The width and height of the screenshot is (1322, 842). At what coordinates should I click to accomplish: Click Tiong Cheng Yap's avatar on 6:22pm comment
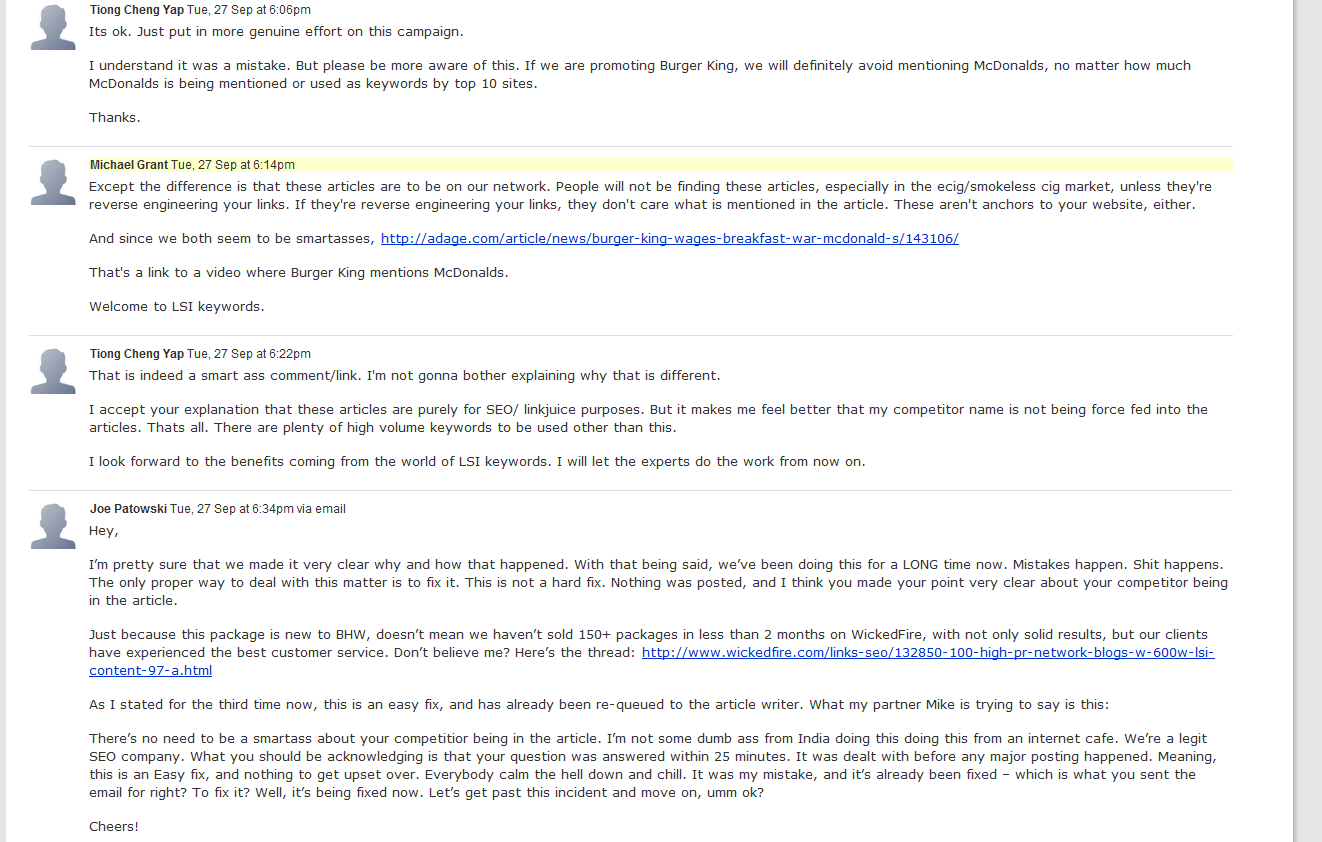[53, 371]
